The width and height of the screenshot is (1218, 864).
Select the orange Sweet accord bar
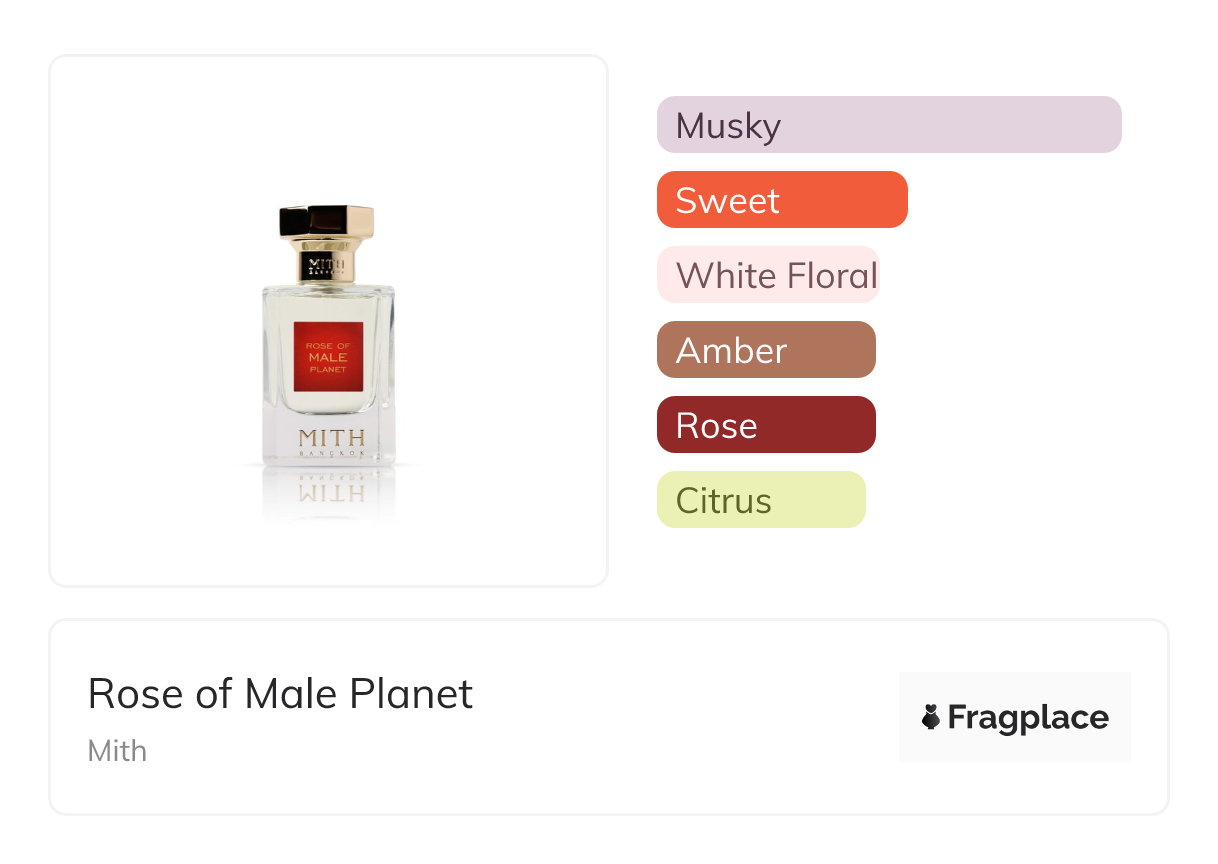click(x=781, y=200)
